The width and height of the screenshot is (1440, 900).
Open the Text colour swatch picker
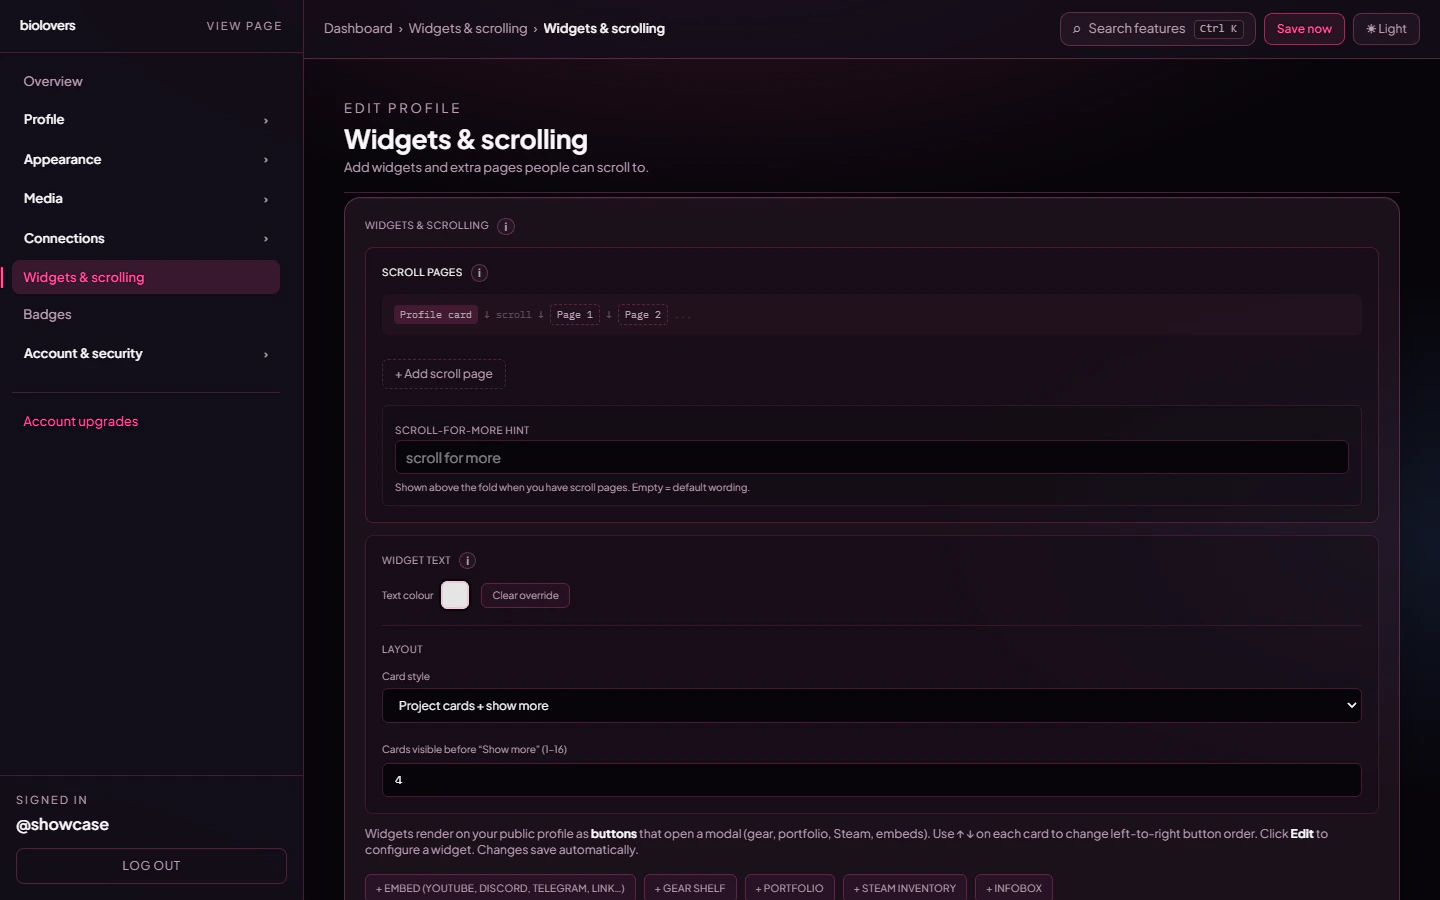coord(455,595)
